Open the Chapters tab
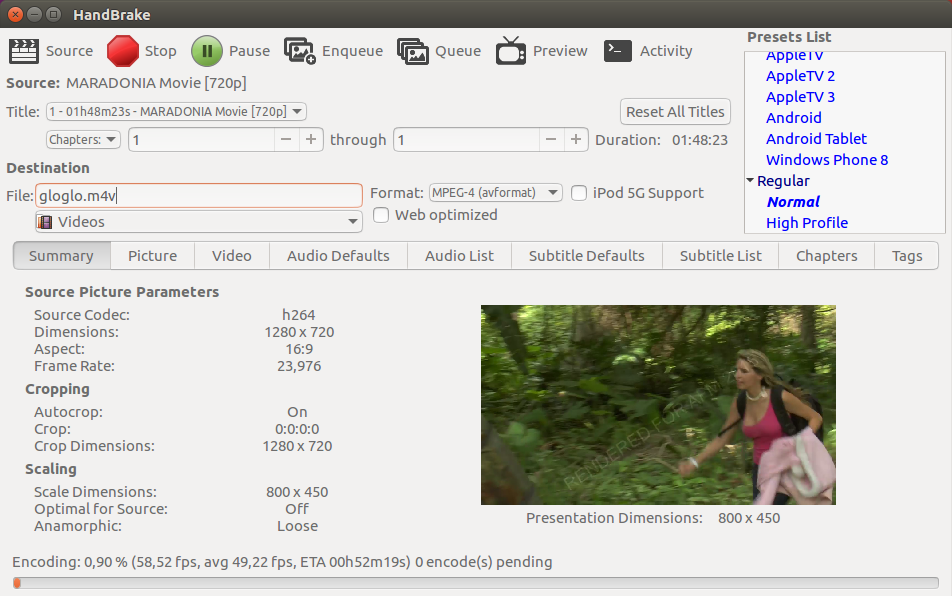The image size is (952, 596). [x=827, y=256]
